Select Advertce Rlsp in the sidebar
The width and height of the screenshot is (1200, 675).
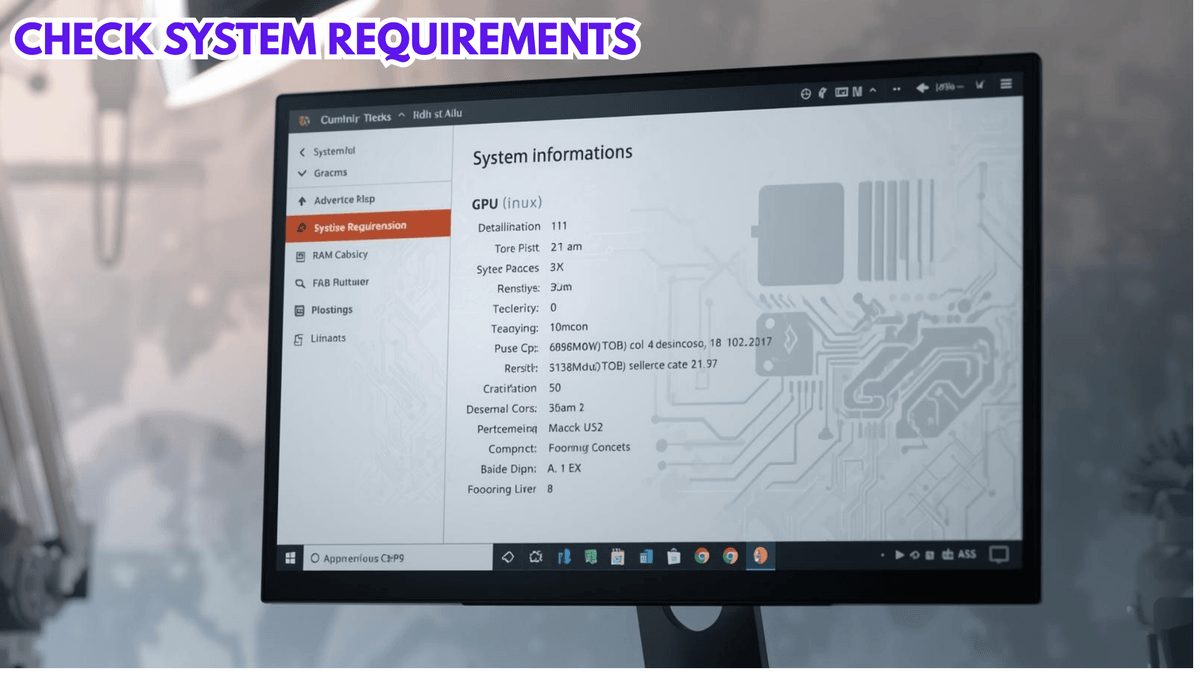tap(344, 200)
